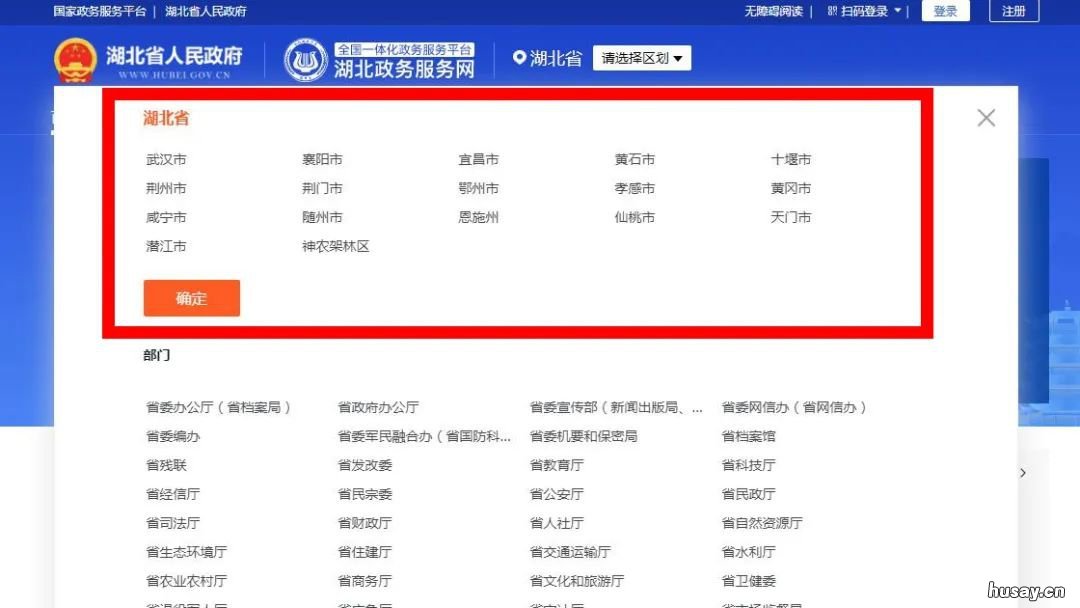
Task: Select 恩施市 from the city list
Action: [x=478, y=216]
